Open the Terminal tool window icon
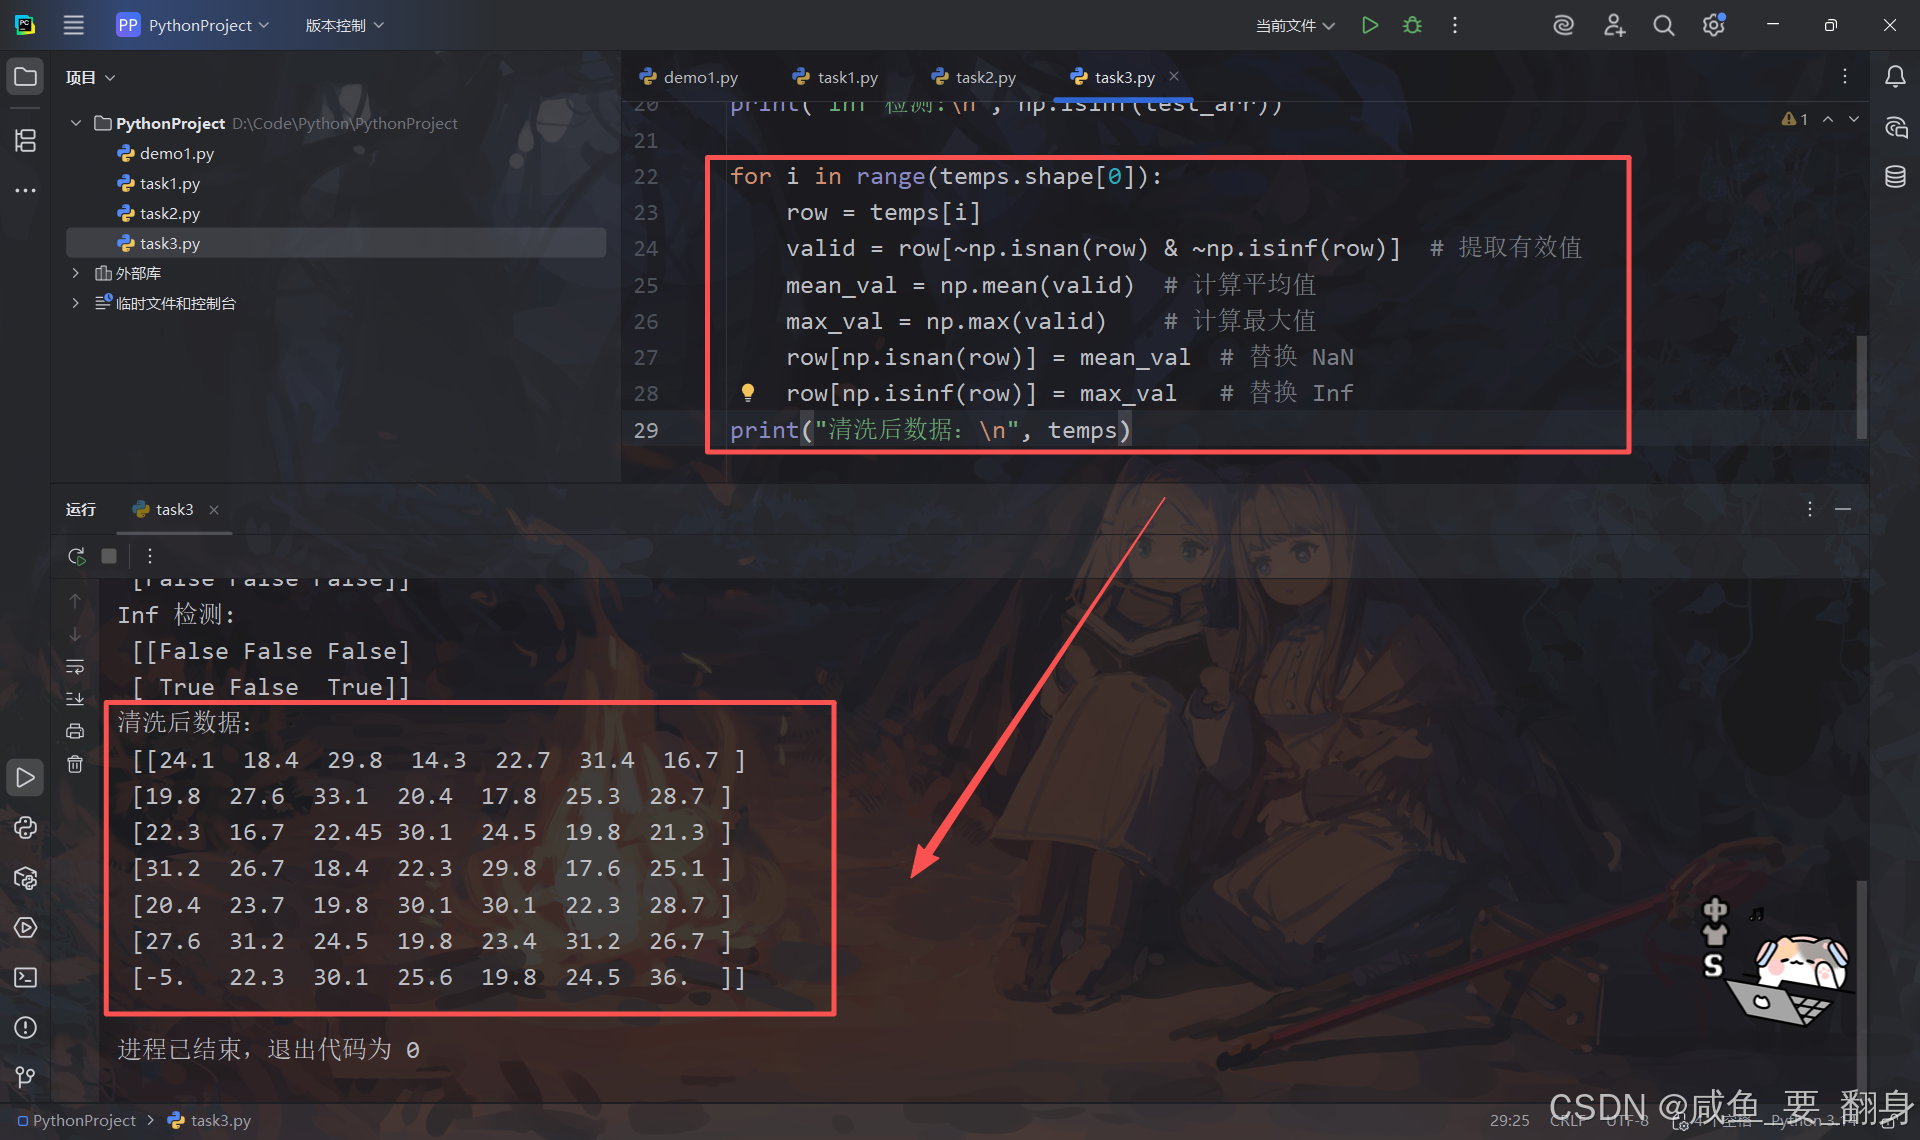 (x=26, y=977)
